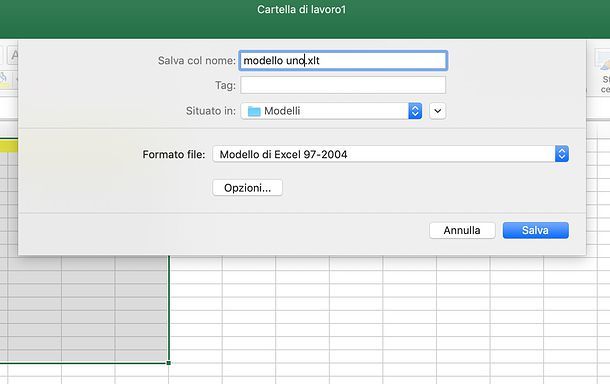Click the blue Salva button
This screenshot has height=384, width=610.
click(536, 230)
